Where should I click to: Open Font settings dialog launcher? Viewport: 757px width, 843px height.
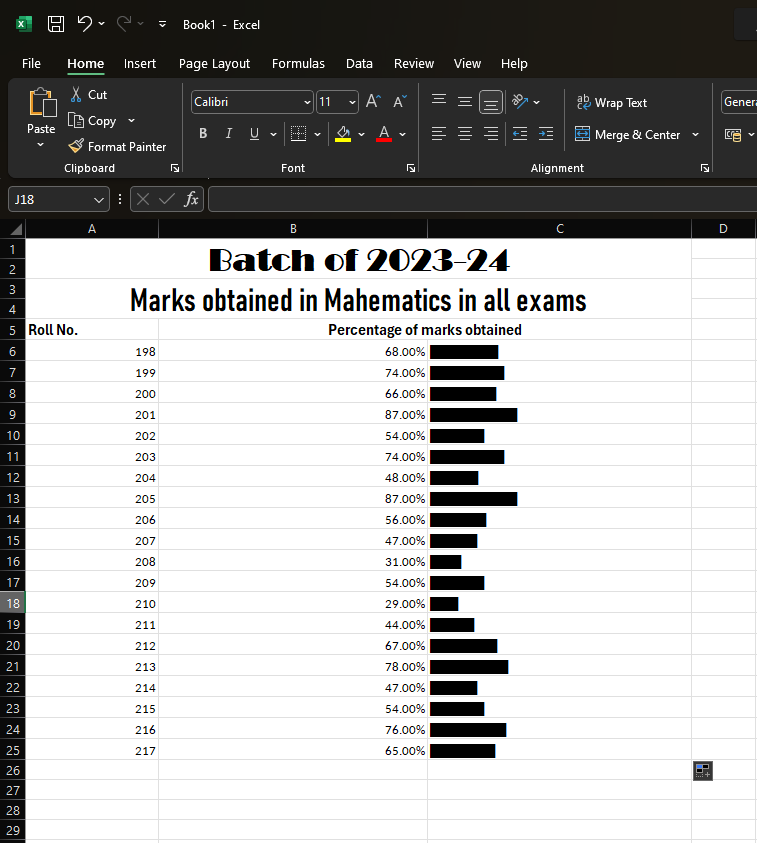[411, 168]
